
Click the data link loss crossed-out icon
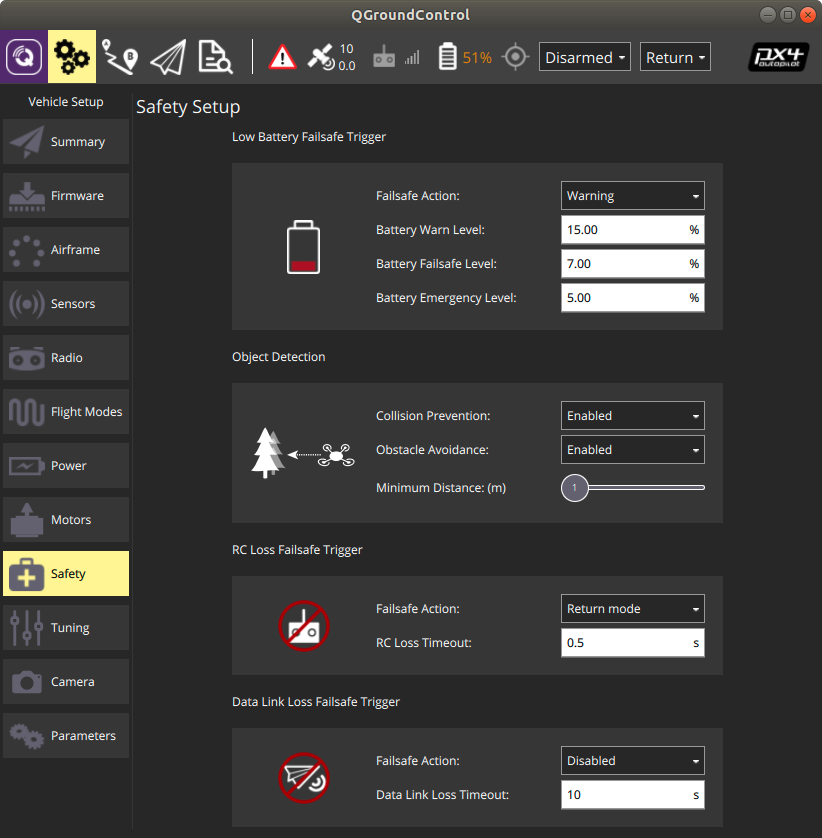point(304,778)
